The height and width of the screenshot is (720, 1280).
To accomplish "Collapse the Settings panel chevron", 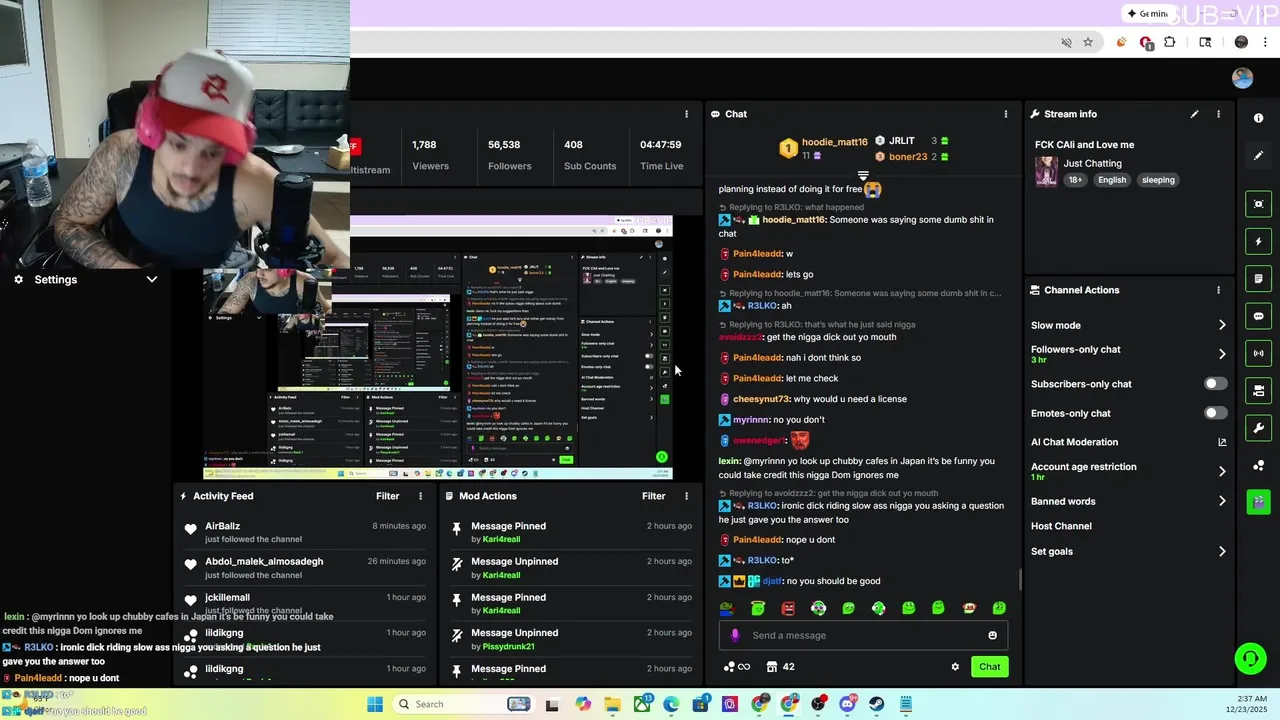I will tap(152, 280).
